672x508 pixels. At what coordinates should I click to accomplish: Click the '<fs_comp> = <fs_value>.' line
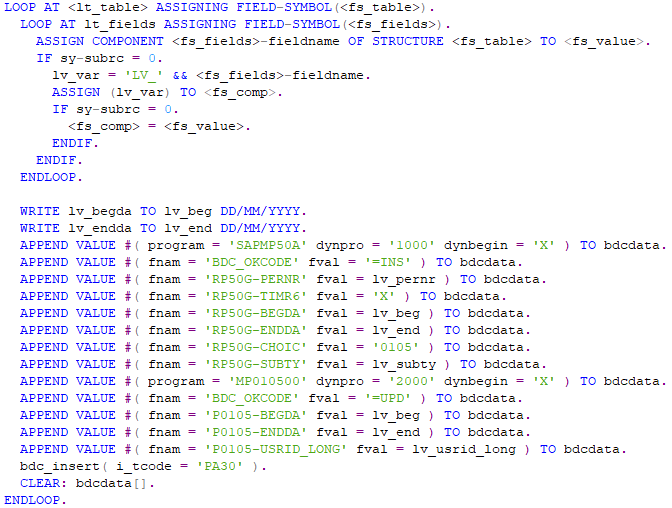coord(159,127)
